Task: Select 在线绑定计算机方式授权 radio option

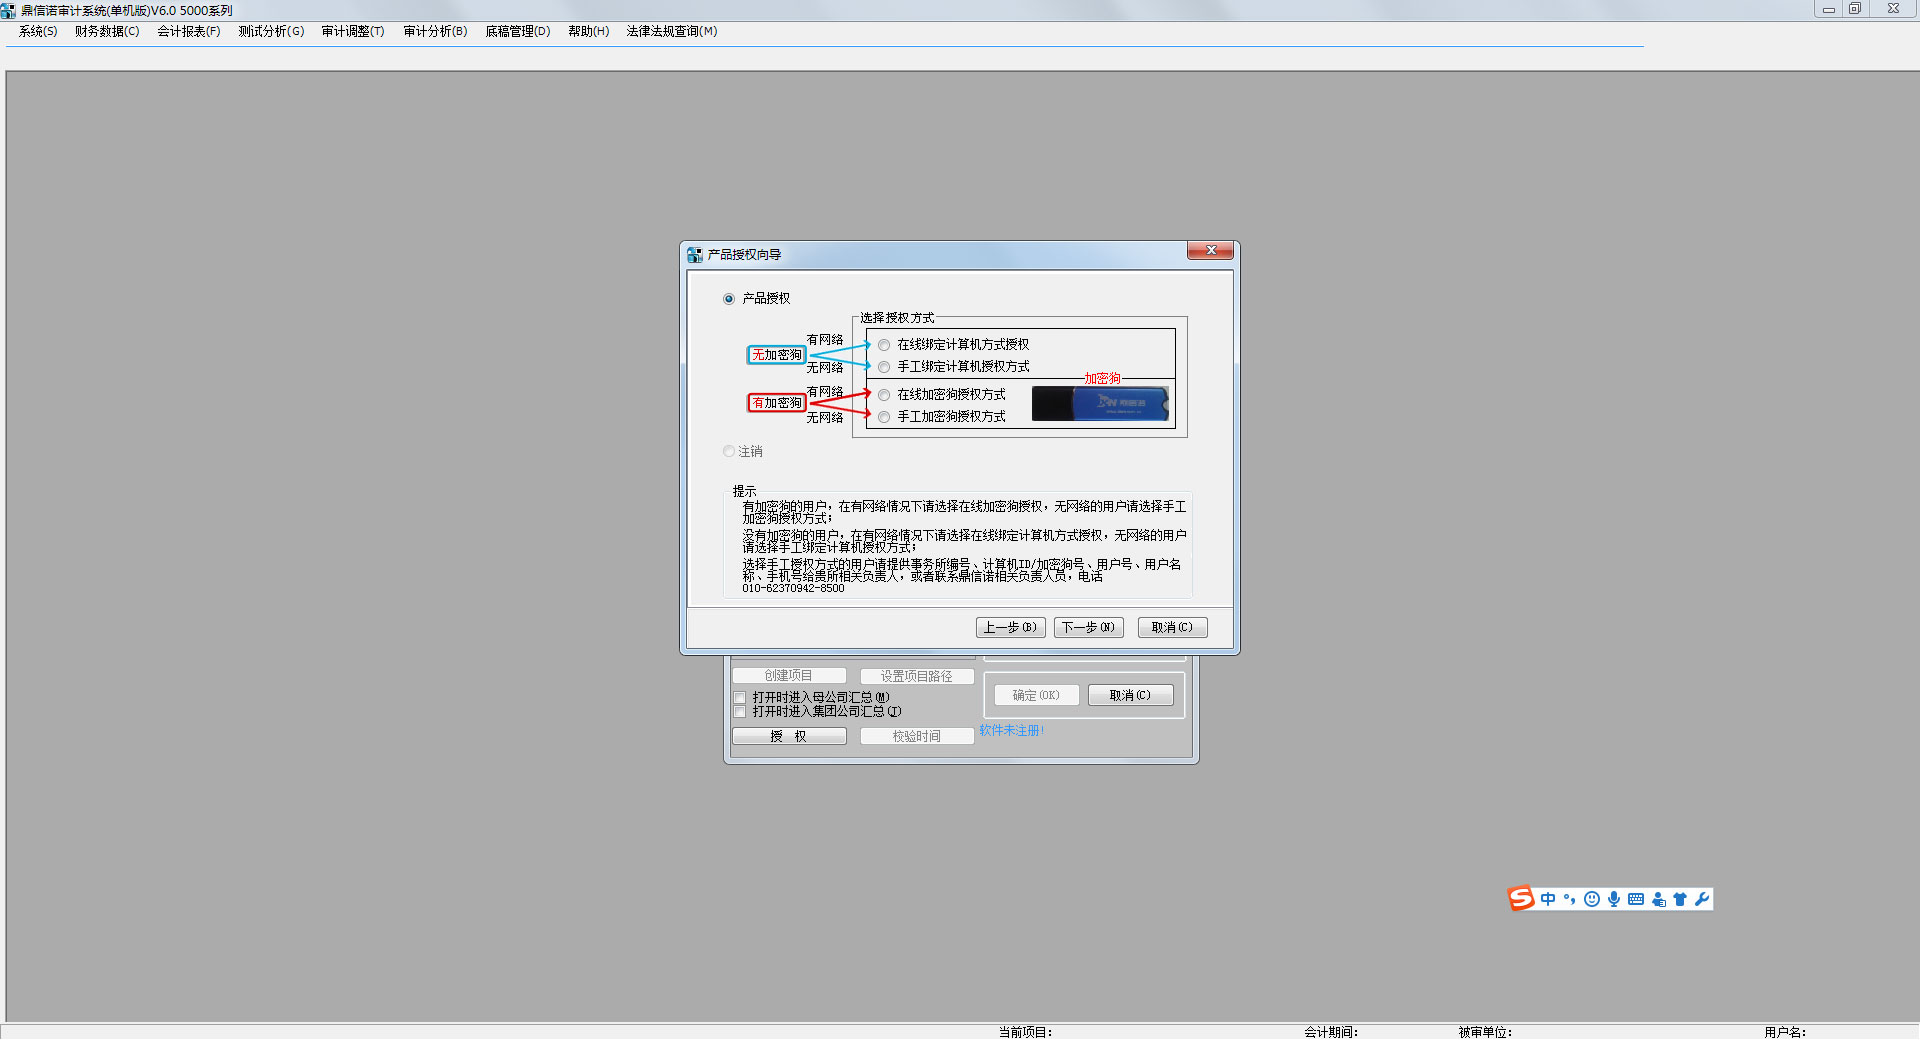Action: pyautogui.click(x=883, y=344)
